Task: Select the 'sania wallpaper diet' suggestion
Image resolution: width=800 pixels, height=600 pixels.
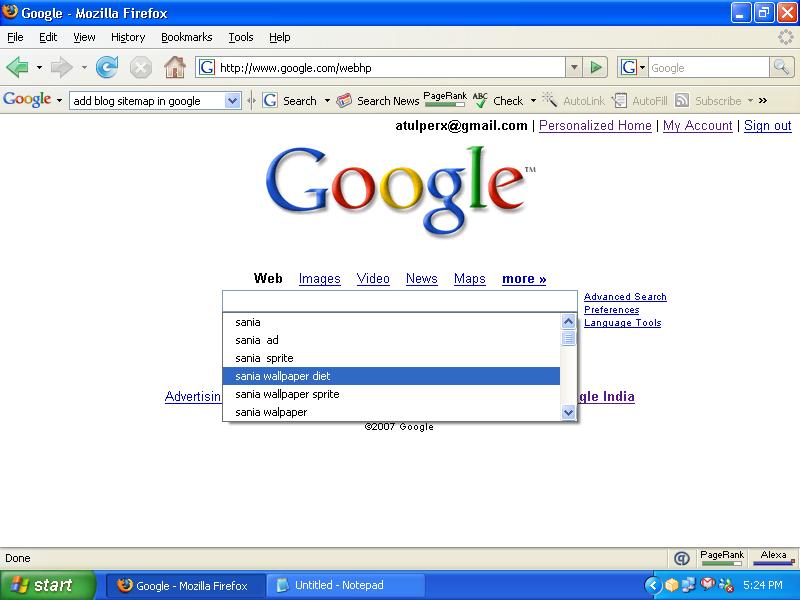Action: 391,376
